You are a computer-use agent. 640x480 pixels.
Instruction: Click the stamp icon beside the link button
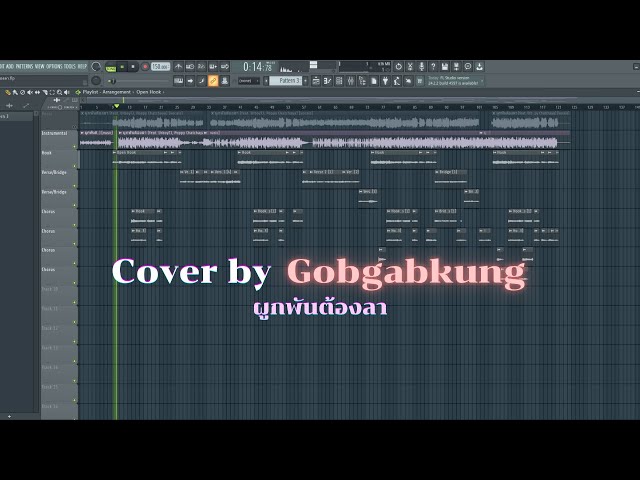224,81
